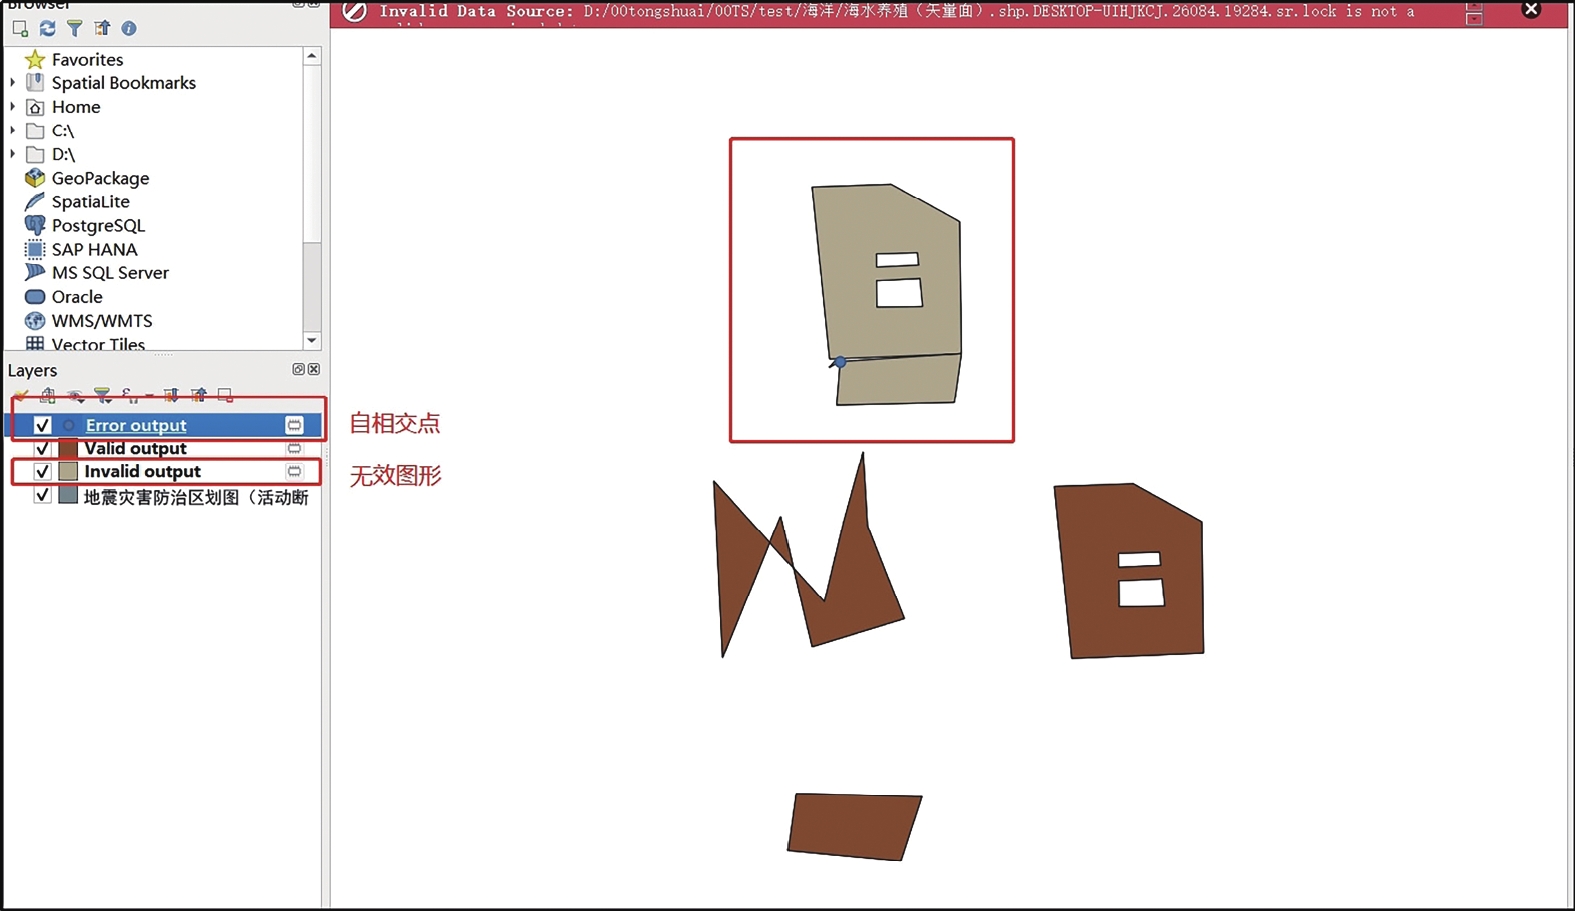Open the Browser filter funnel icon
Viewport: 1575px width, 911px height.
coord(75,28)
